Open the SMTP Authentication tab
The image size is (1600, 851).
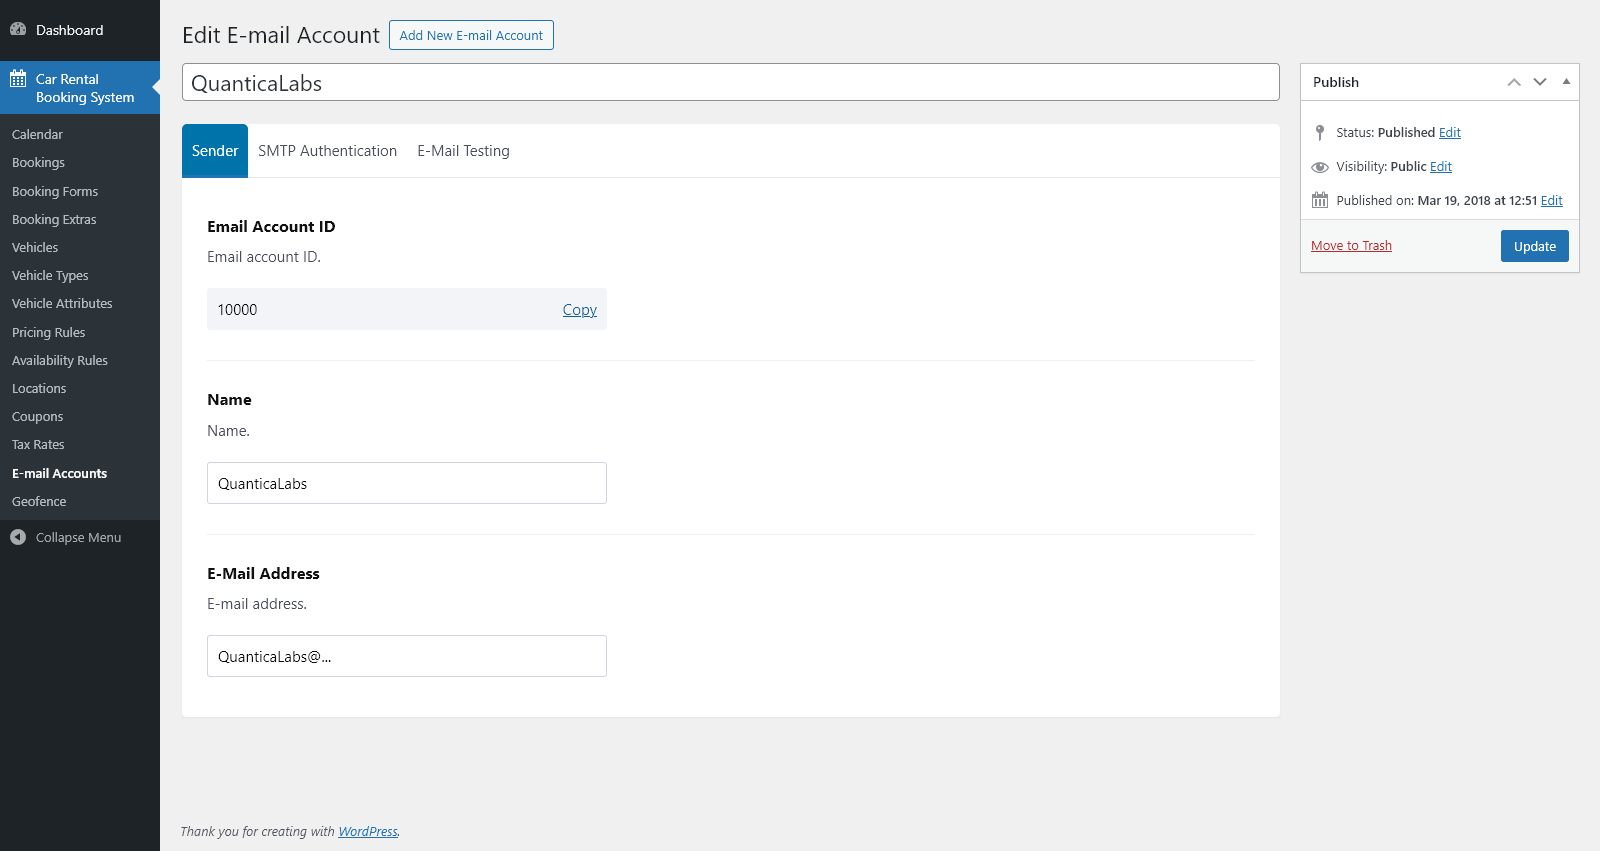[x=328, y=151]
